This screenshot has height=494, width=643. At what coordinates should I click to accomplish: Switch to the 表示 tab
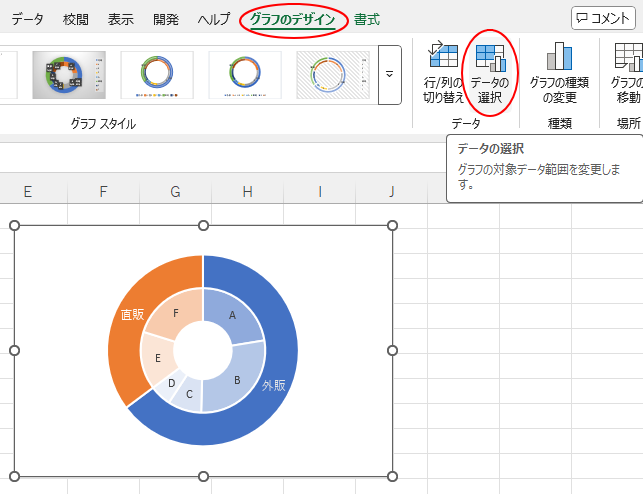click(x=121, y=19)
